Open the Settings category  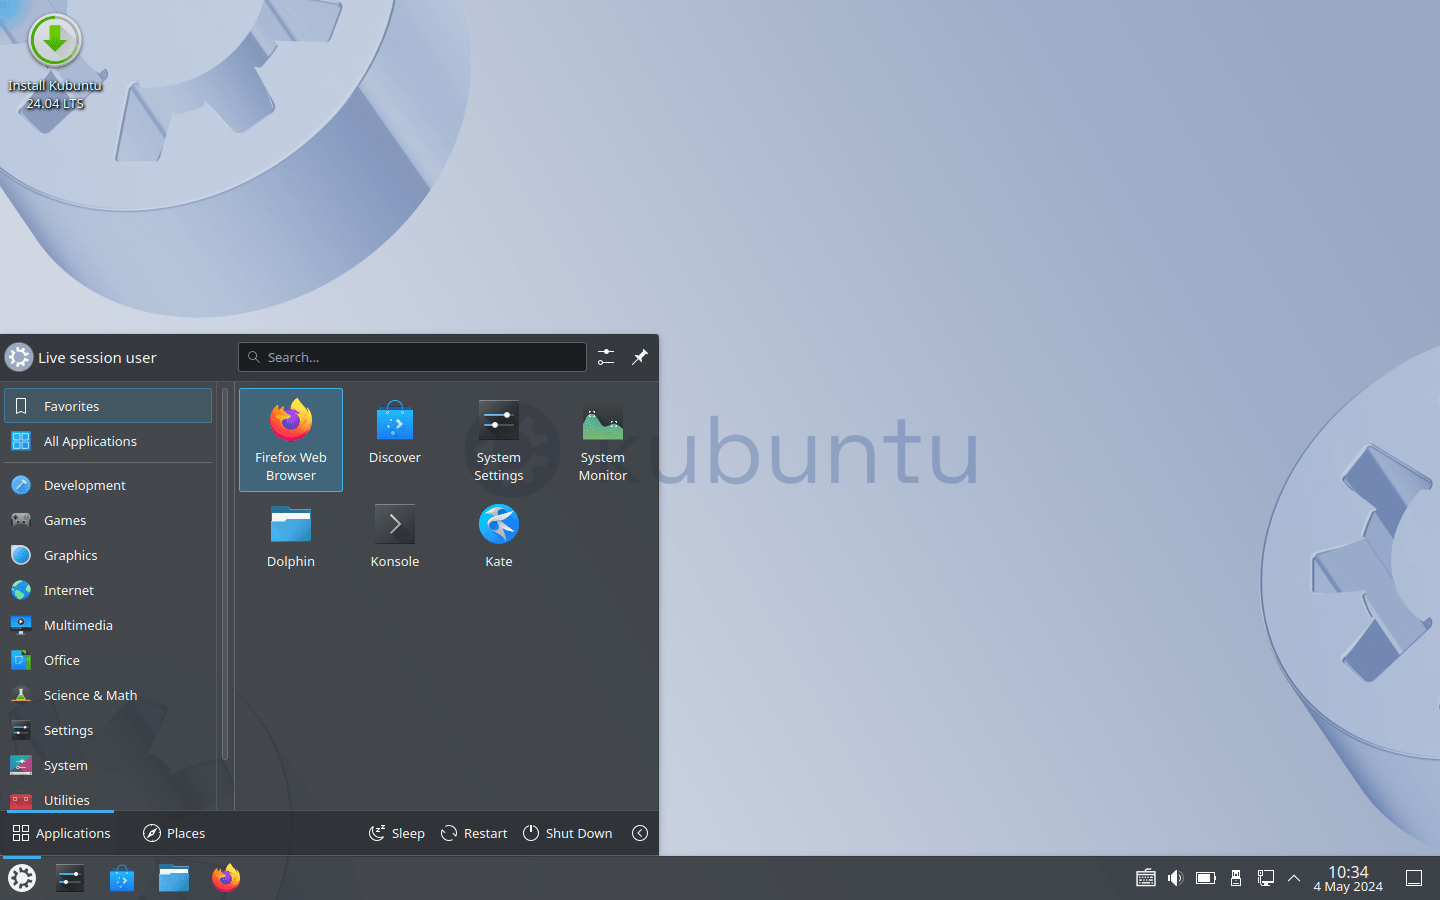tap(108, 730)
